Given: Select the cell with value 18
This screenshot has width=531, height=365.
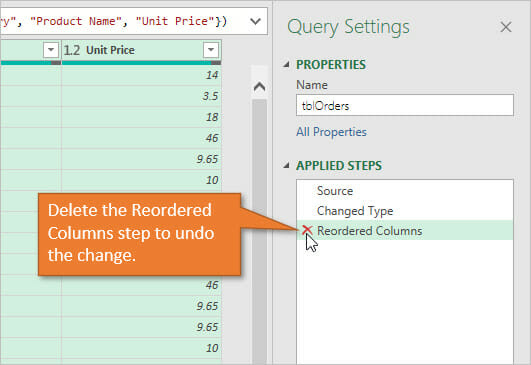Looking at the screenshot, I should pos(141,117).
